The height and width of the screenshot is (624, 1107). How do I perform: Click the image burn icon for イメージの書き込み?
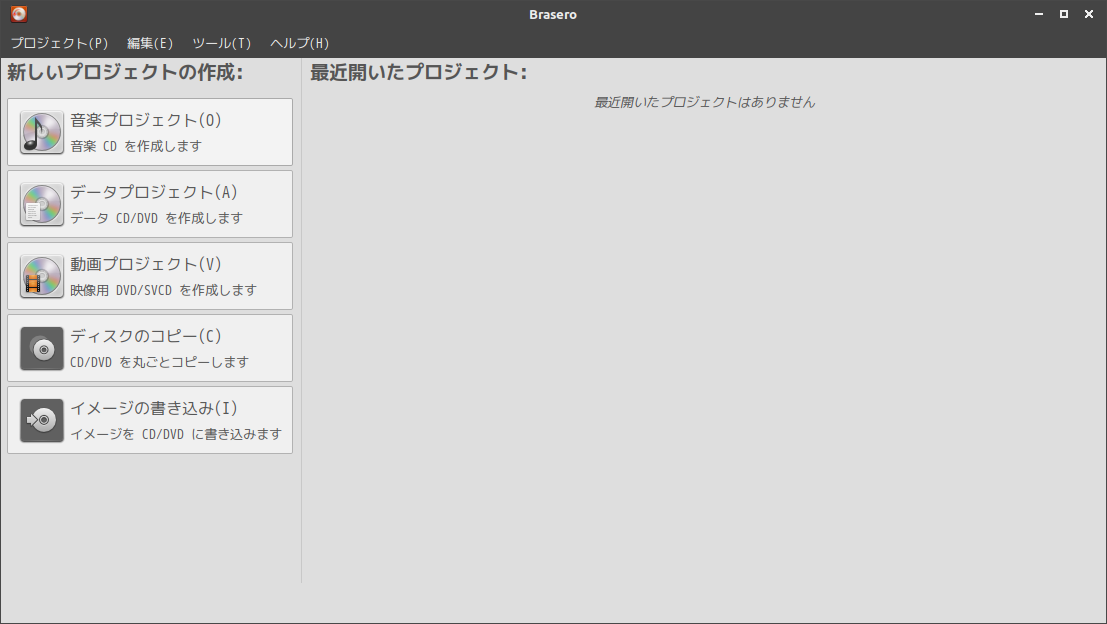(42, 420)
